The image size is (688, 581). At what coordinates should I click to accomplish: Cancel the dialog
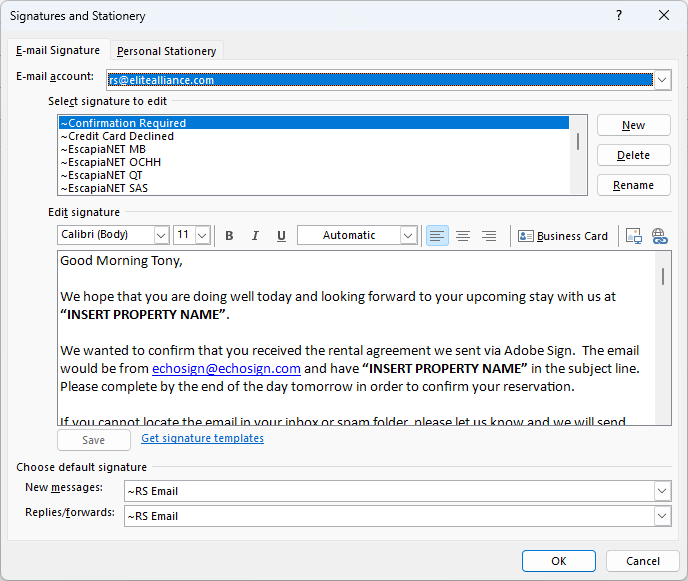642,561
